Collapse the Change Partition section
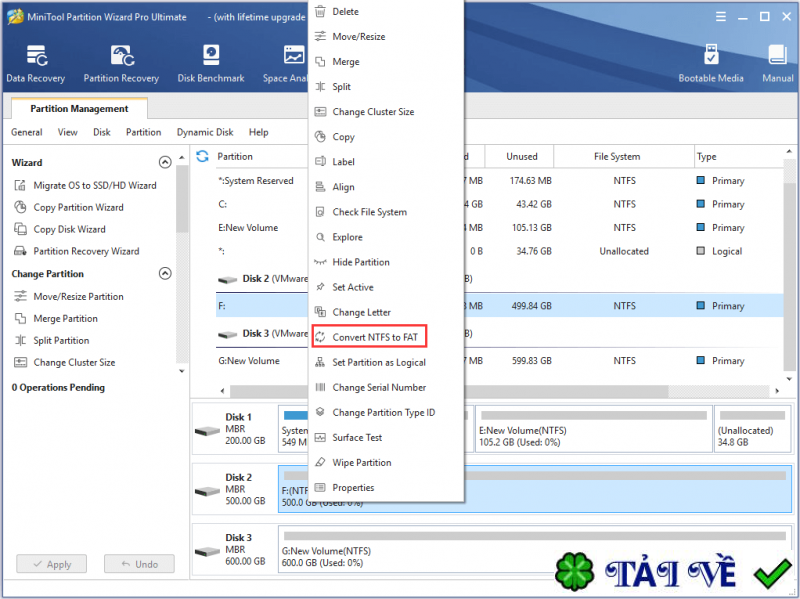The width and height of the screenshot is (800, 599). (165, 274)
